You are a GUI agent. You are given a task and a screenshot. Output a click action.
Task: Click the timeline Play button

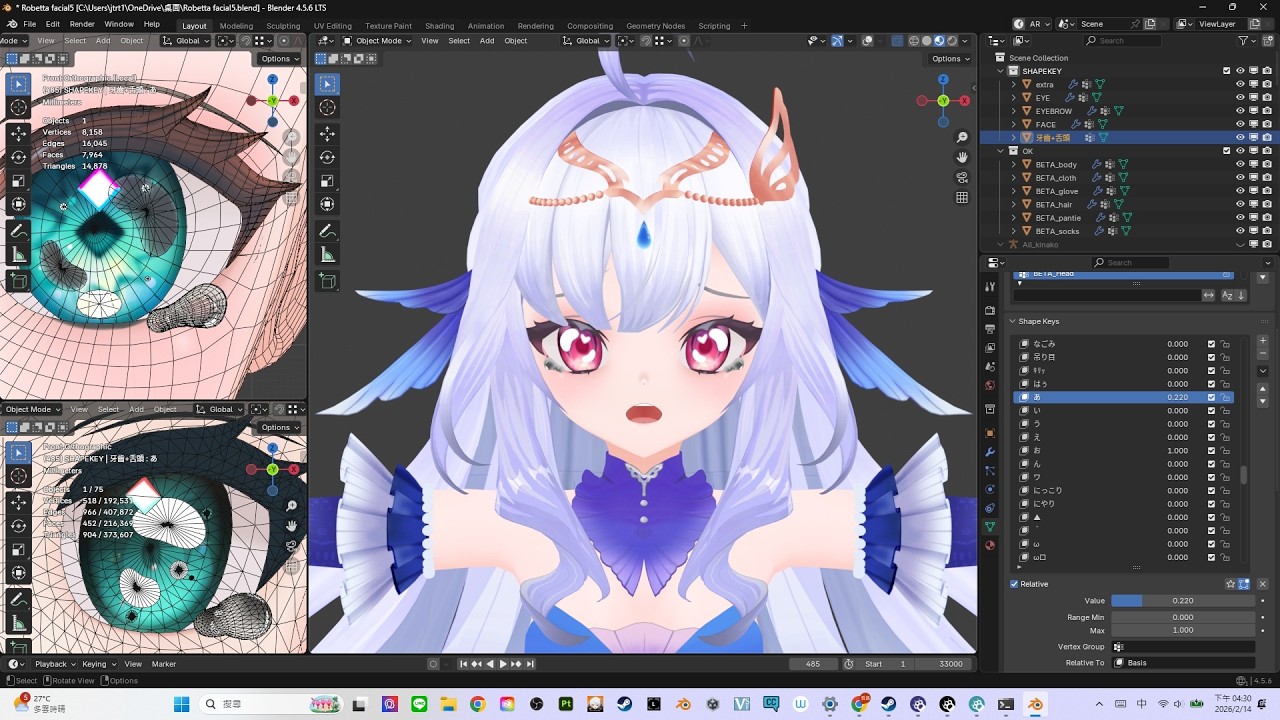503,664
